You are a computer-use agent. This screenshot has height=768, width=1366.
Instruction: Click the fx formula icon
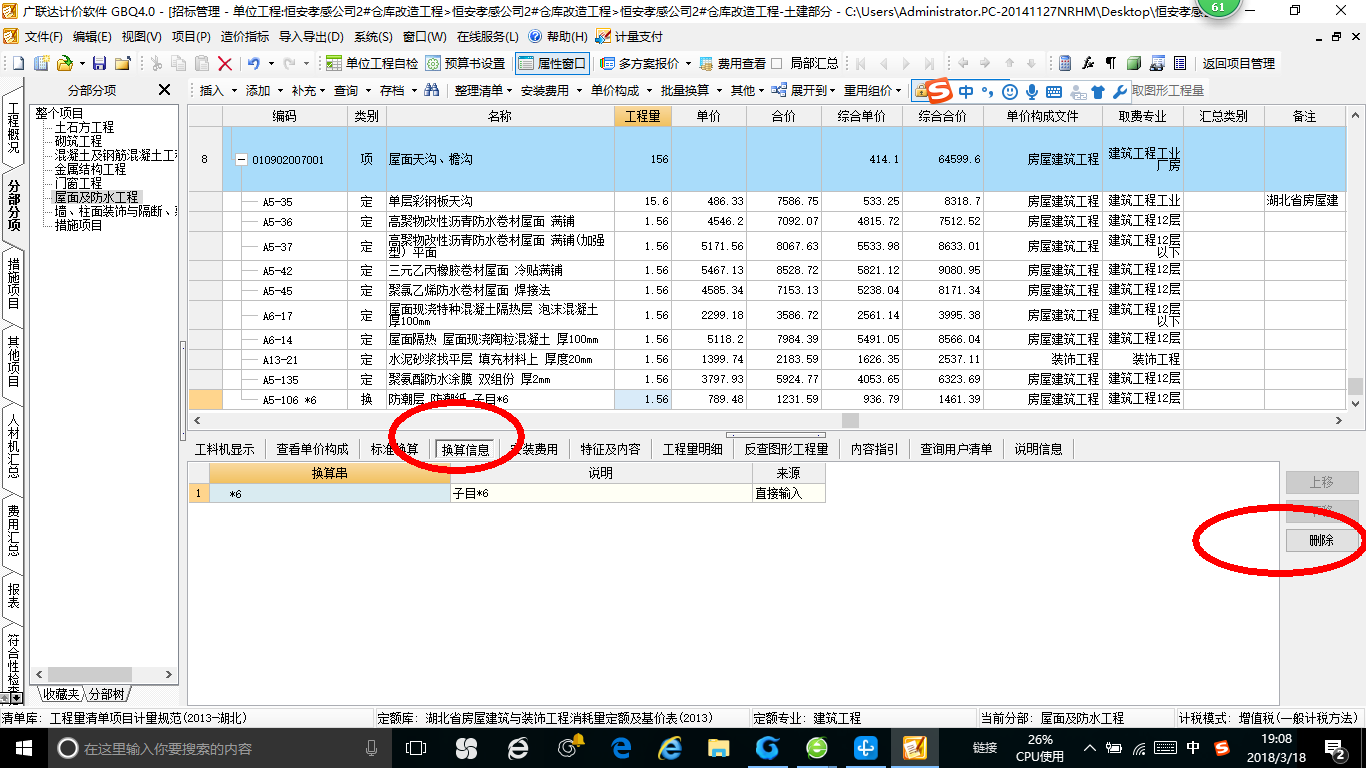pyautogui.click(x=1088, y=63)
